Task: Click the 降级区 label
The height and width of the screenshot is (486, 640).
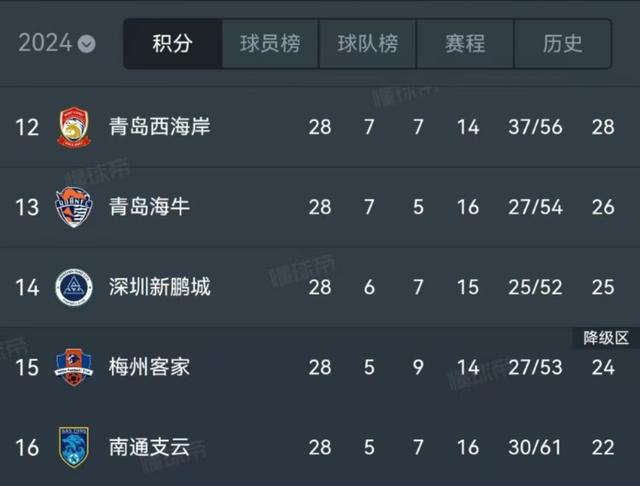Action: click(x=606, y=338)
